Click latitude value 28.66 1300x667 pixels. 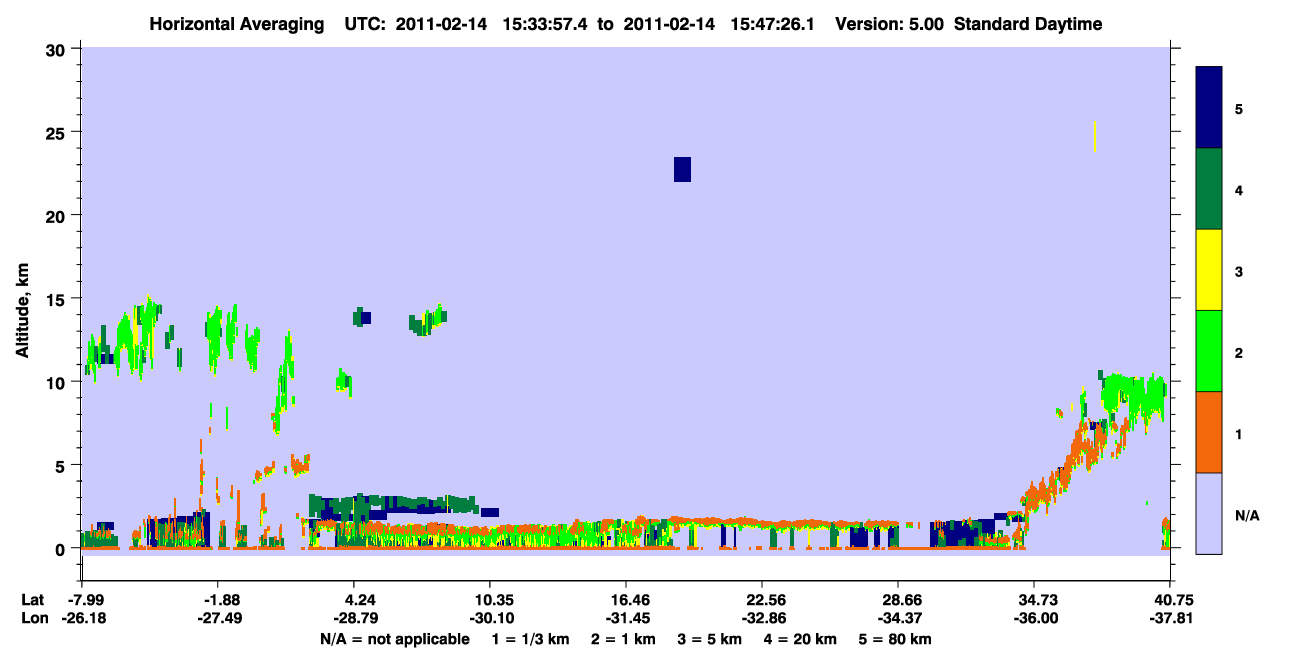(897, 600)
